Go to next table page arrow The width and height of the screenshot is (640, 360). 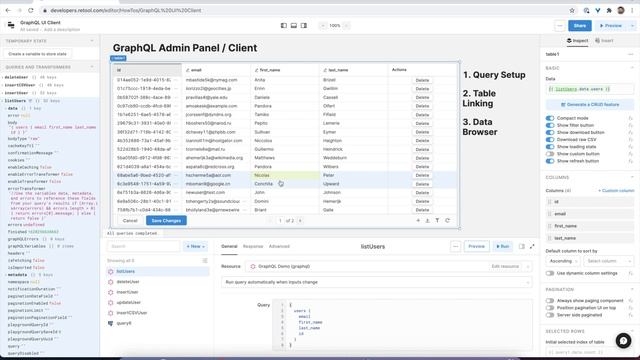(x=300, y=220)
